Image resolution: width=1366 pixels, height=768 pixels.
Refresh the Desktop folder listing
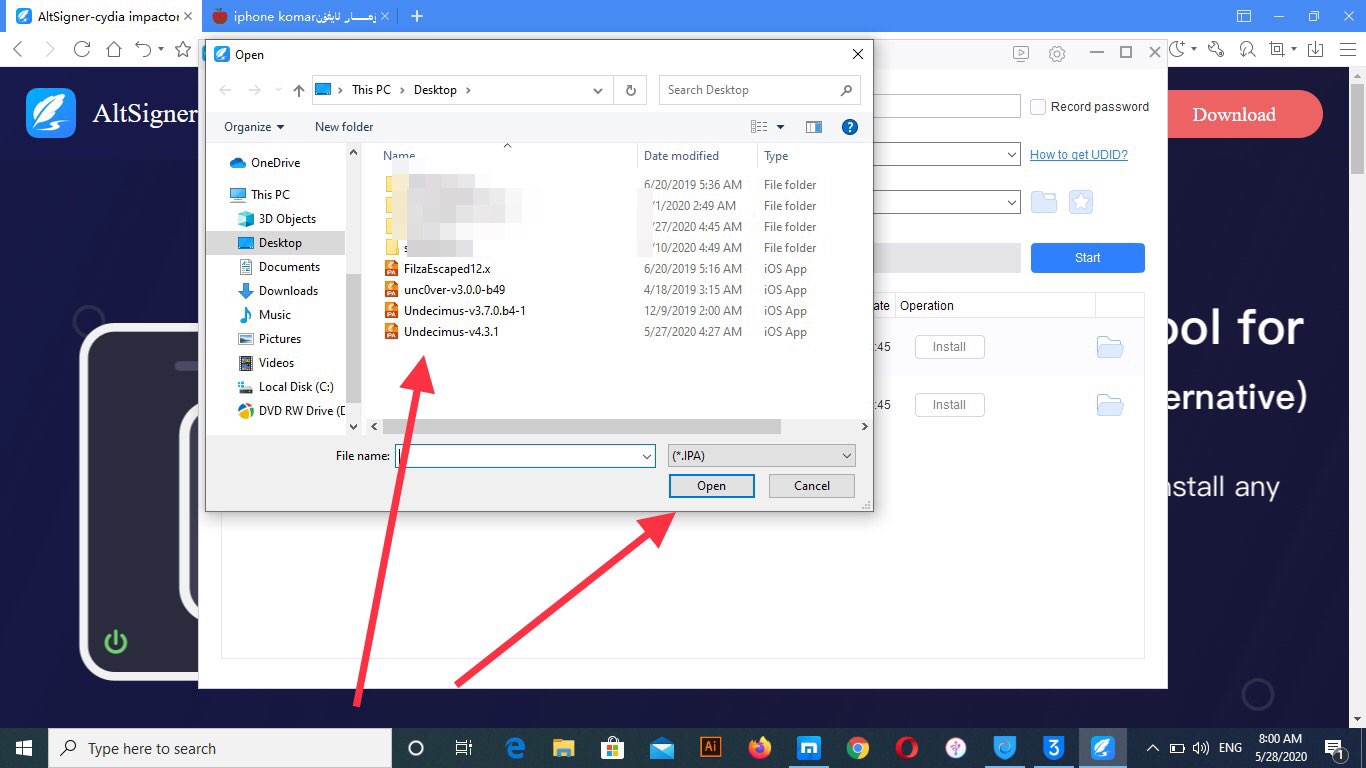[630, 90]
